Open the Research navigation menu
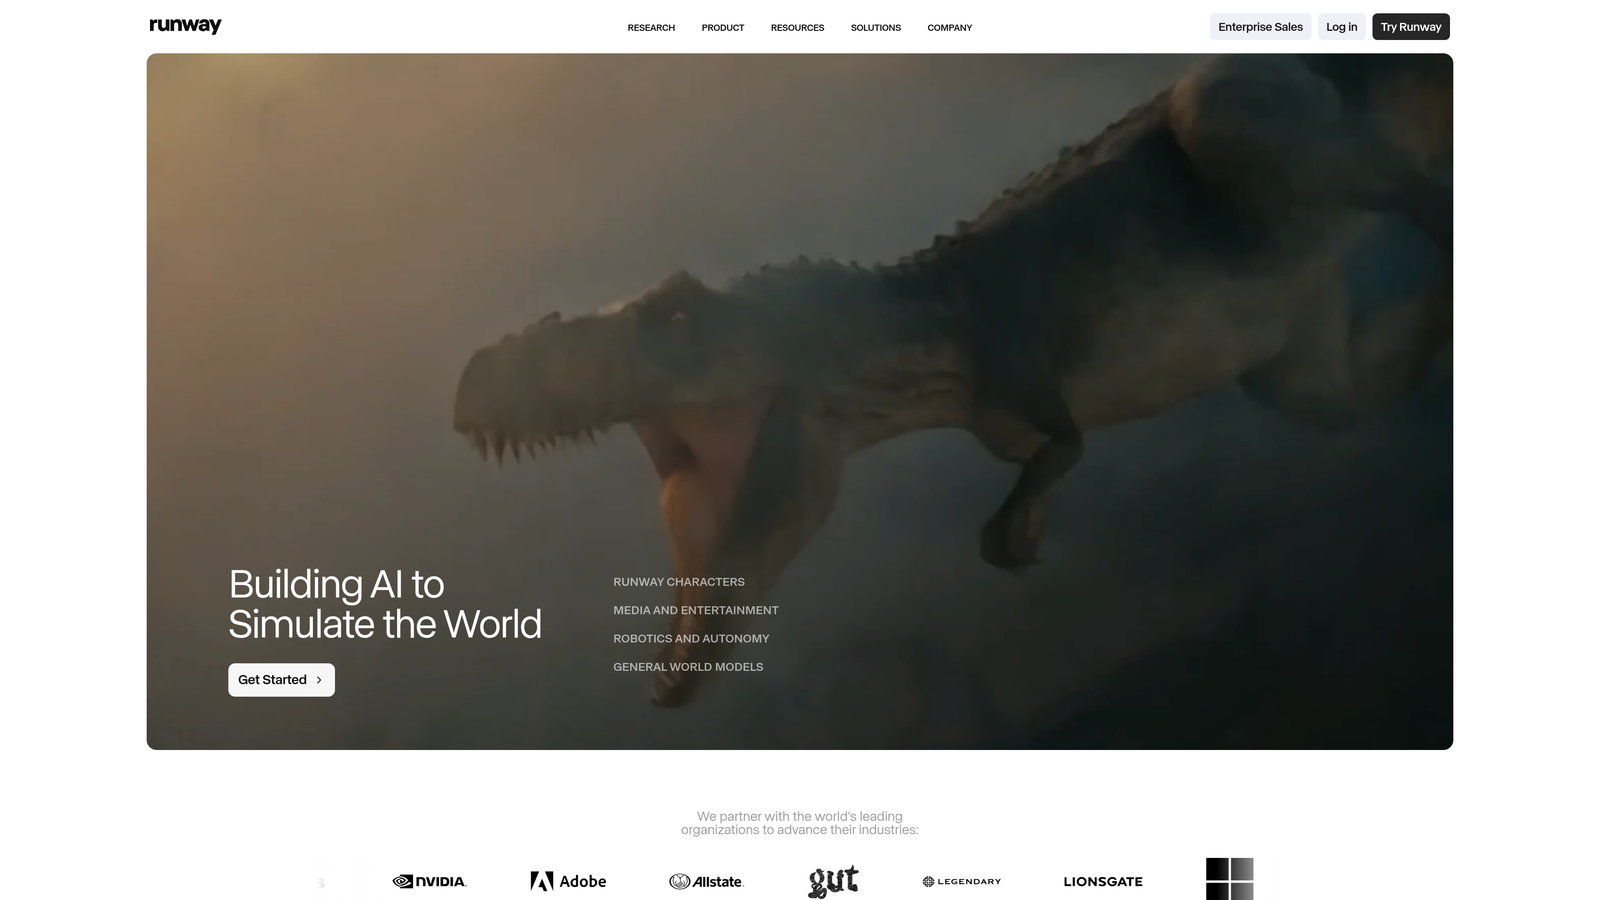 click(650, 27)
